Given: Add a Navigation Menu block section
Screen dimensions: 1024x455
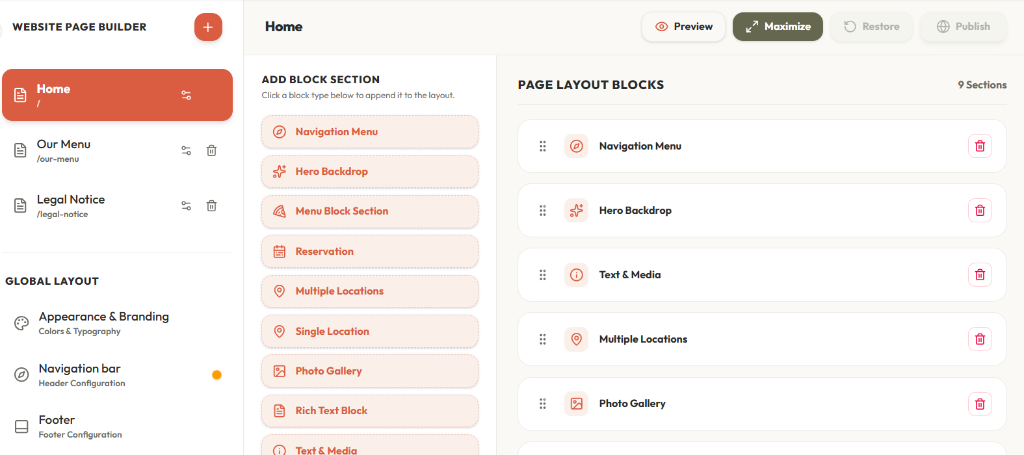Looking at the screenshot, I should [x=370, y=132].
